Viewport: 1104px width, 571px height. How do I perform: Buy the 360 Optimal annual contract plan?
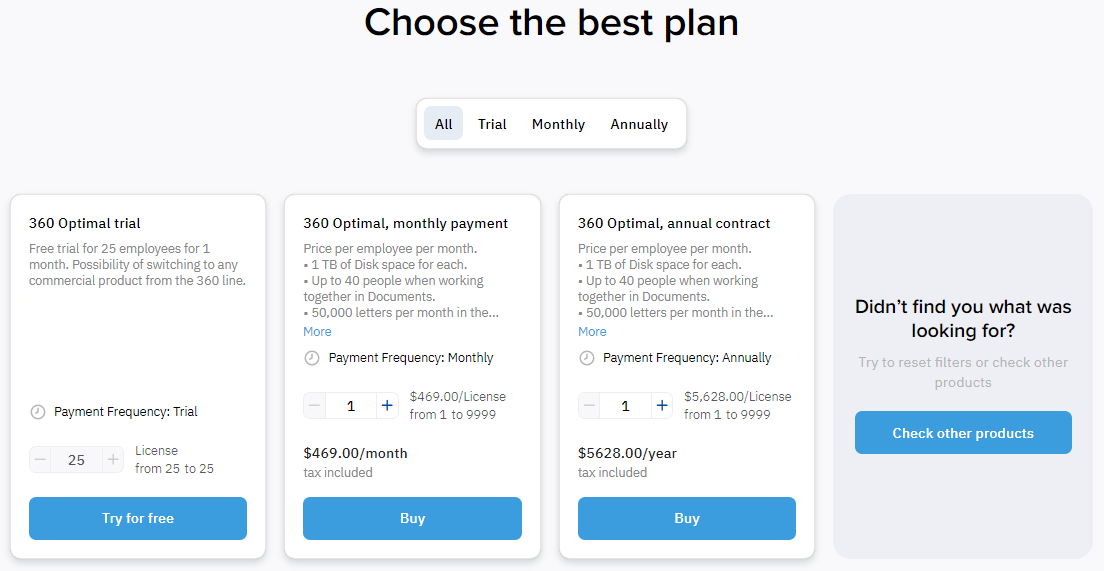pos(687,518)
